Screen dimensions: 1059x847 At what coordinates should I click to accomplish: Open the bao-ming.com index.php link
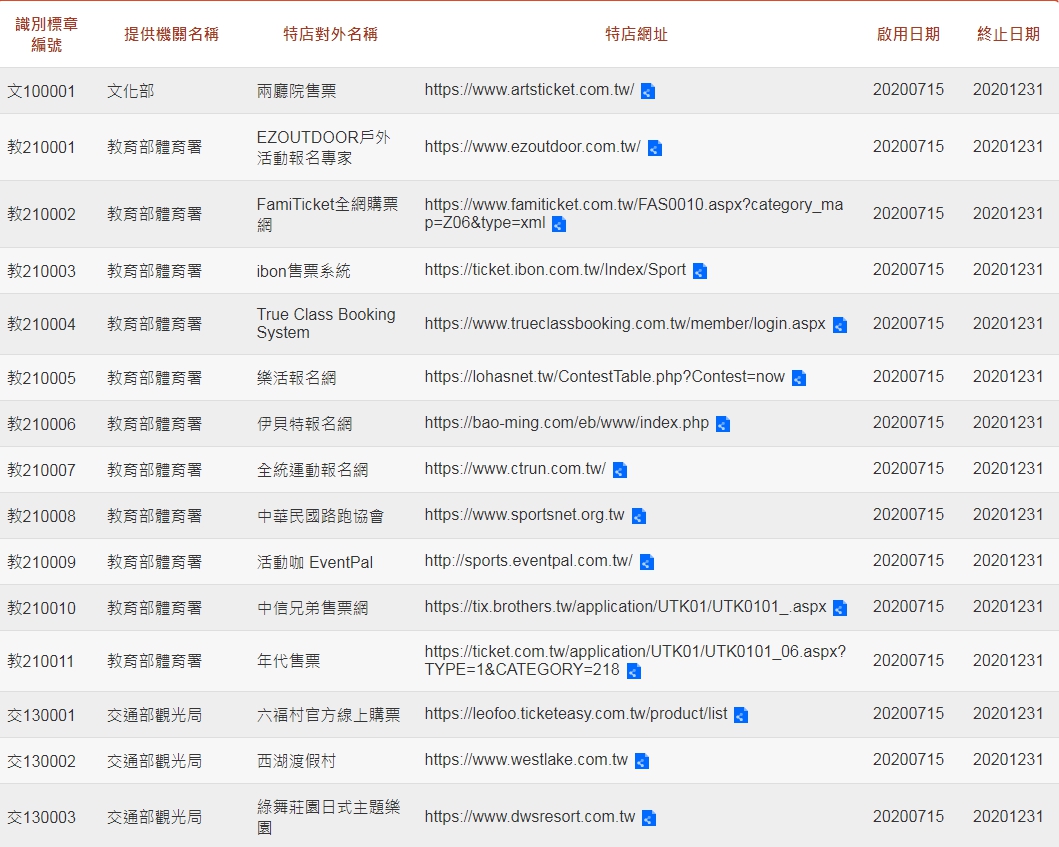pyautogui.click(x=567, y=423)
